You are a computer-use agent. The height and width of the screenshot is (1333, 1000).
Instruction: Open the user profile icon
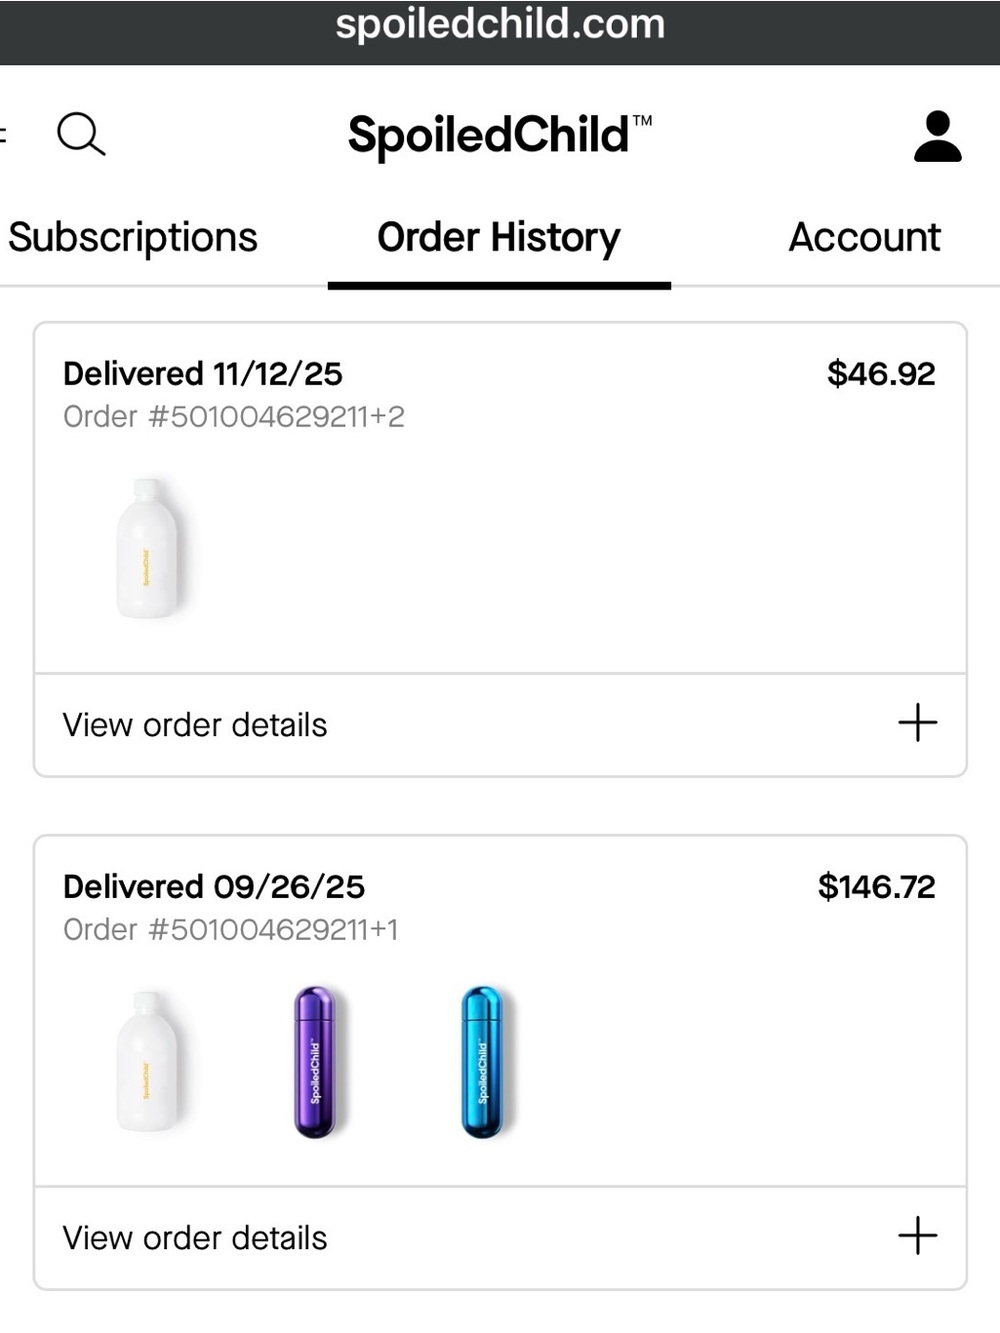(937, 137)
